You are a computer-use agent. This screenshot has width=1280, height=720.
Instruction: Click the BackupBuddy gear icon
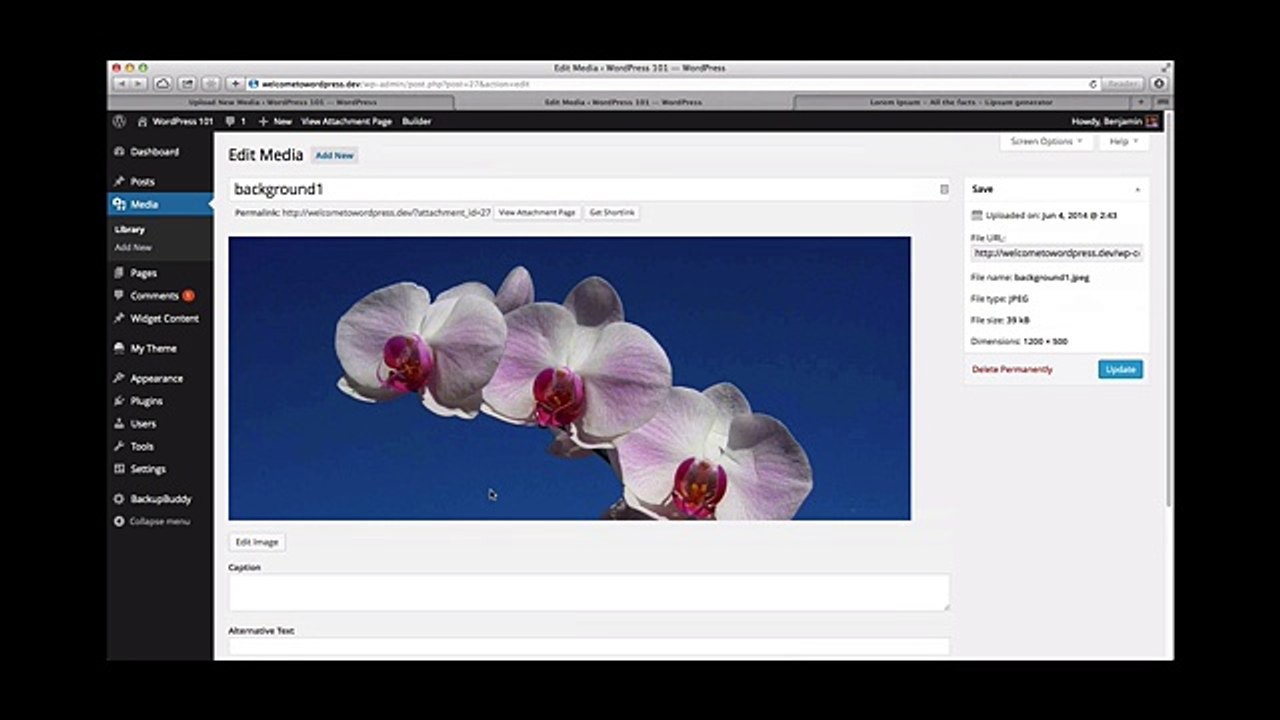(x=119, y=499)
